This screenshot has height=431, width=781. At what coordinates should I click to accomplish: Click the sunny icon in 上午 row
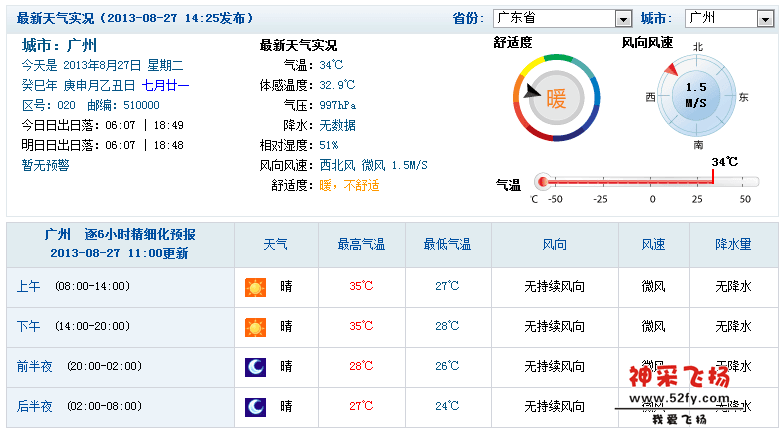pos(255,287)
